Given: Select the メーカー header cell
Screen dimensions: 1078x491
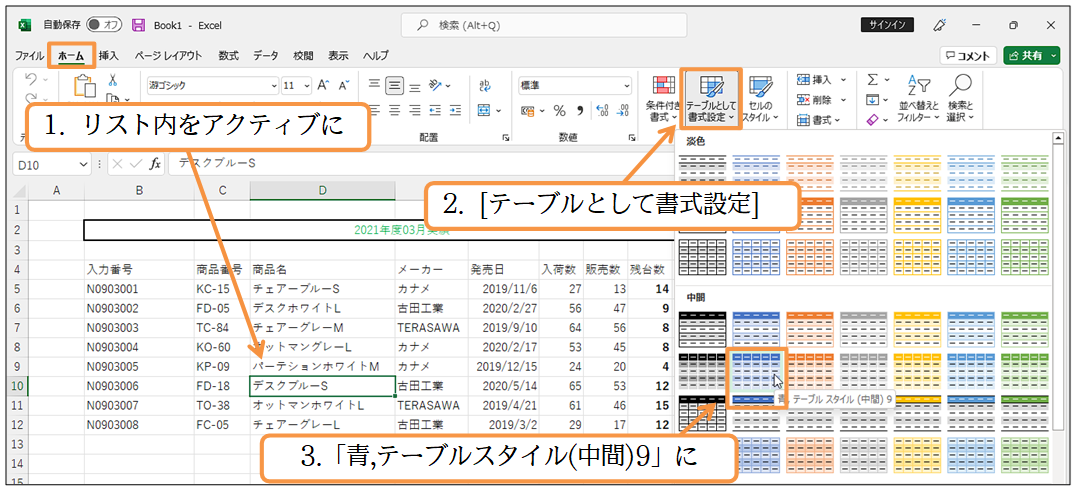Looking at the screenshot, I should point(431,269).
